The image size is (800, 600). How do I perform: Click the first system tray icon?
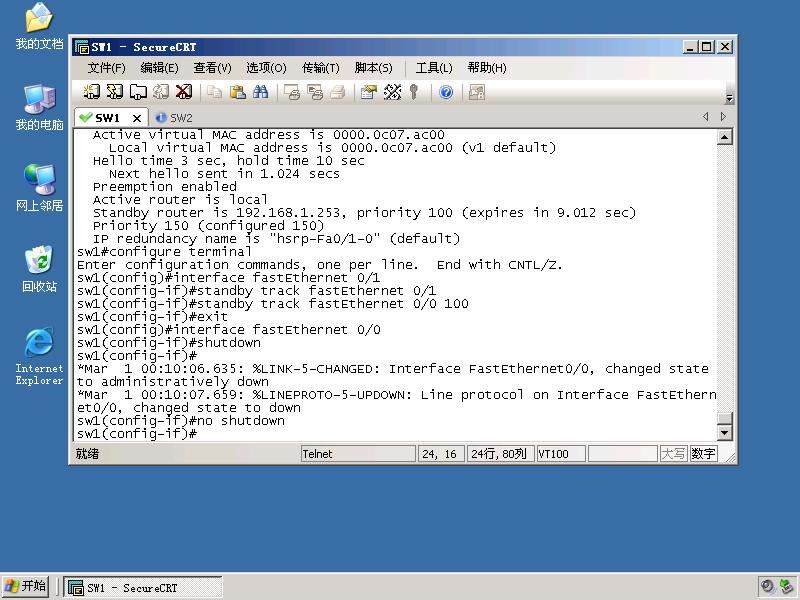tap(767, 587)
